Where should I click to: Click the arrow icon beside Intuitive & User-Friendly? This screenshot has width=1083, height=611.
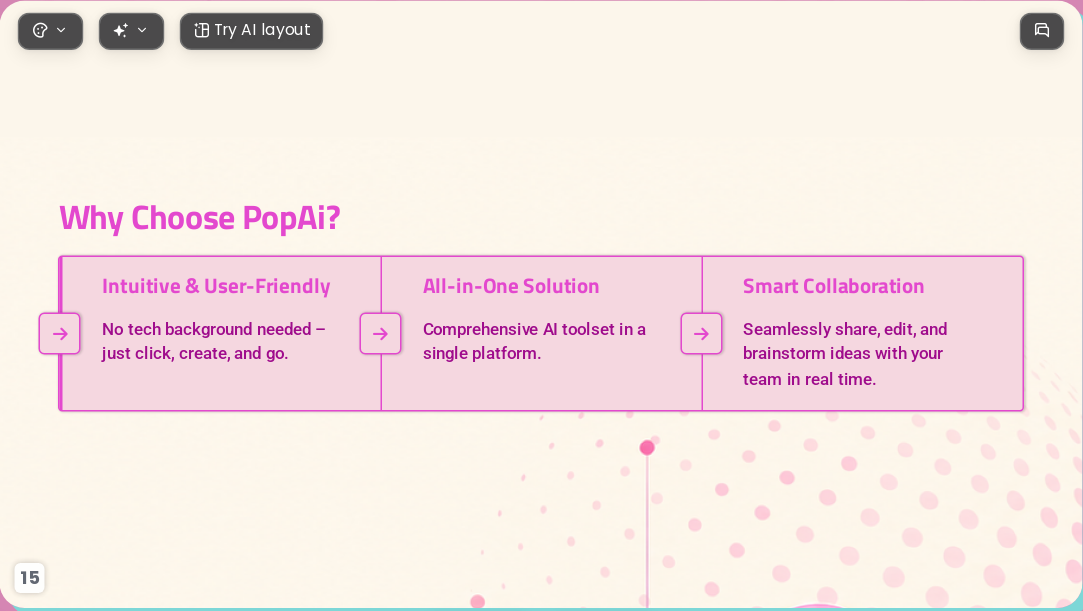(59, 333)
